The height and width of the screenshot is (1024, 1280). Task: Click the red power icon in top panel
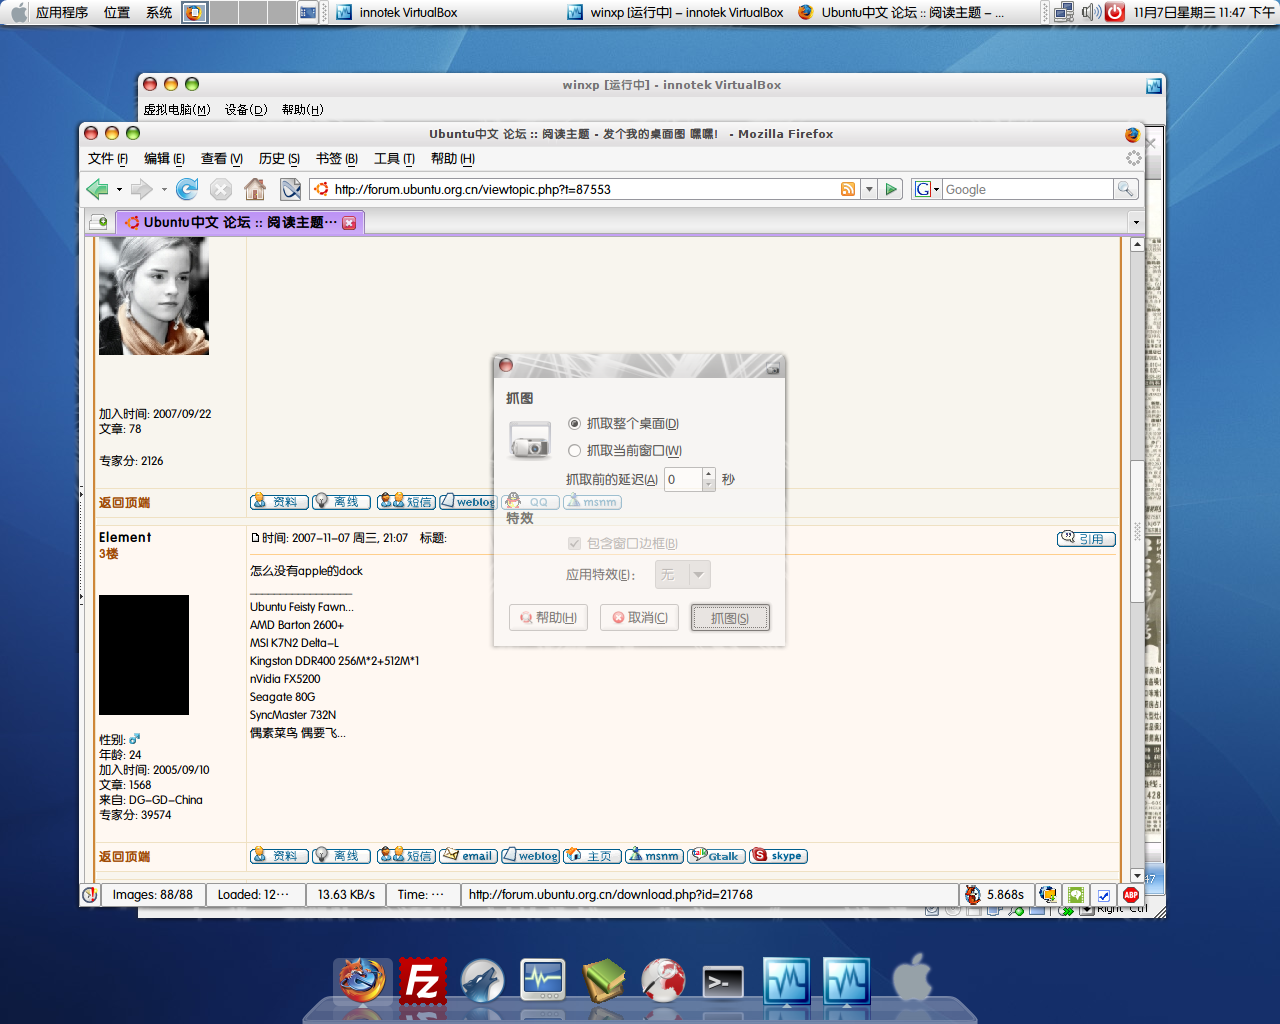tap(1115, 12)
